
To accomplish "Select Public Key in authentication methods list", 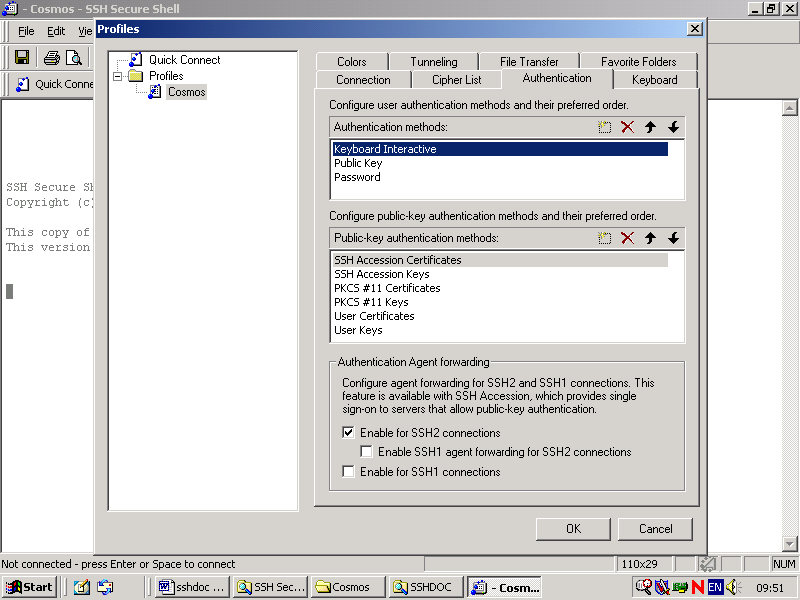I will point(358,163).
